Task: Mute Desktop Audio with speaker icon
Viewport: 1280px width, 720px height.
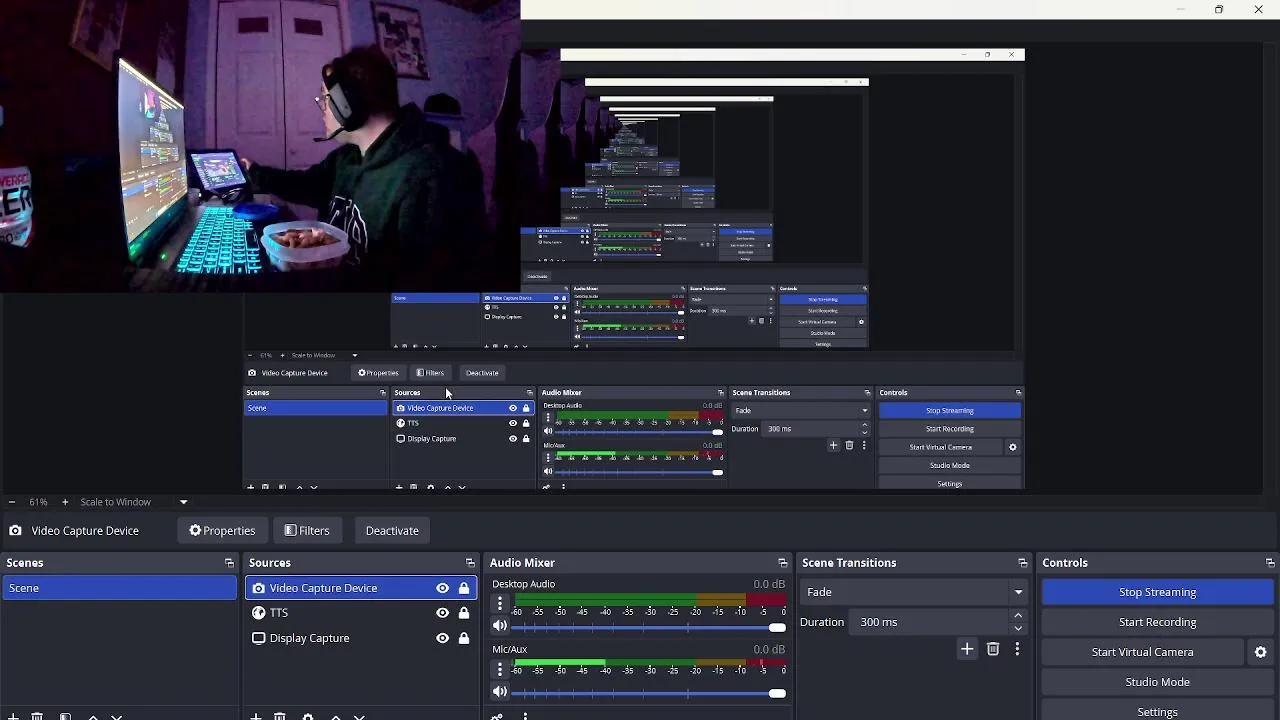Action: coord(500,627)
